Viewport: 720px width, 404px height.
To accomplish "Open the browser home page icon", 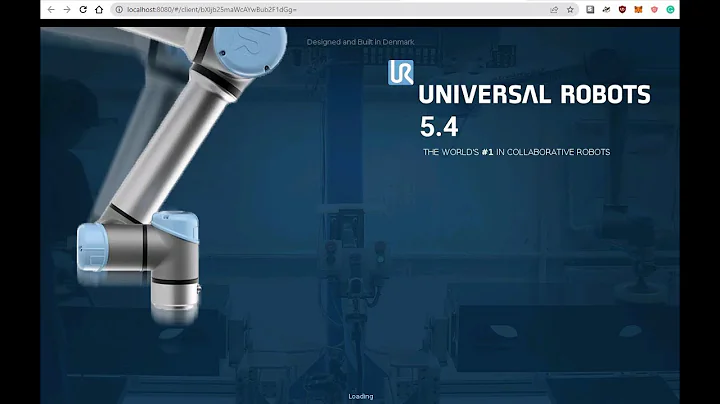I will click(99, 10).
